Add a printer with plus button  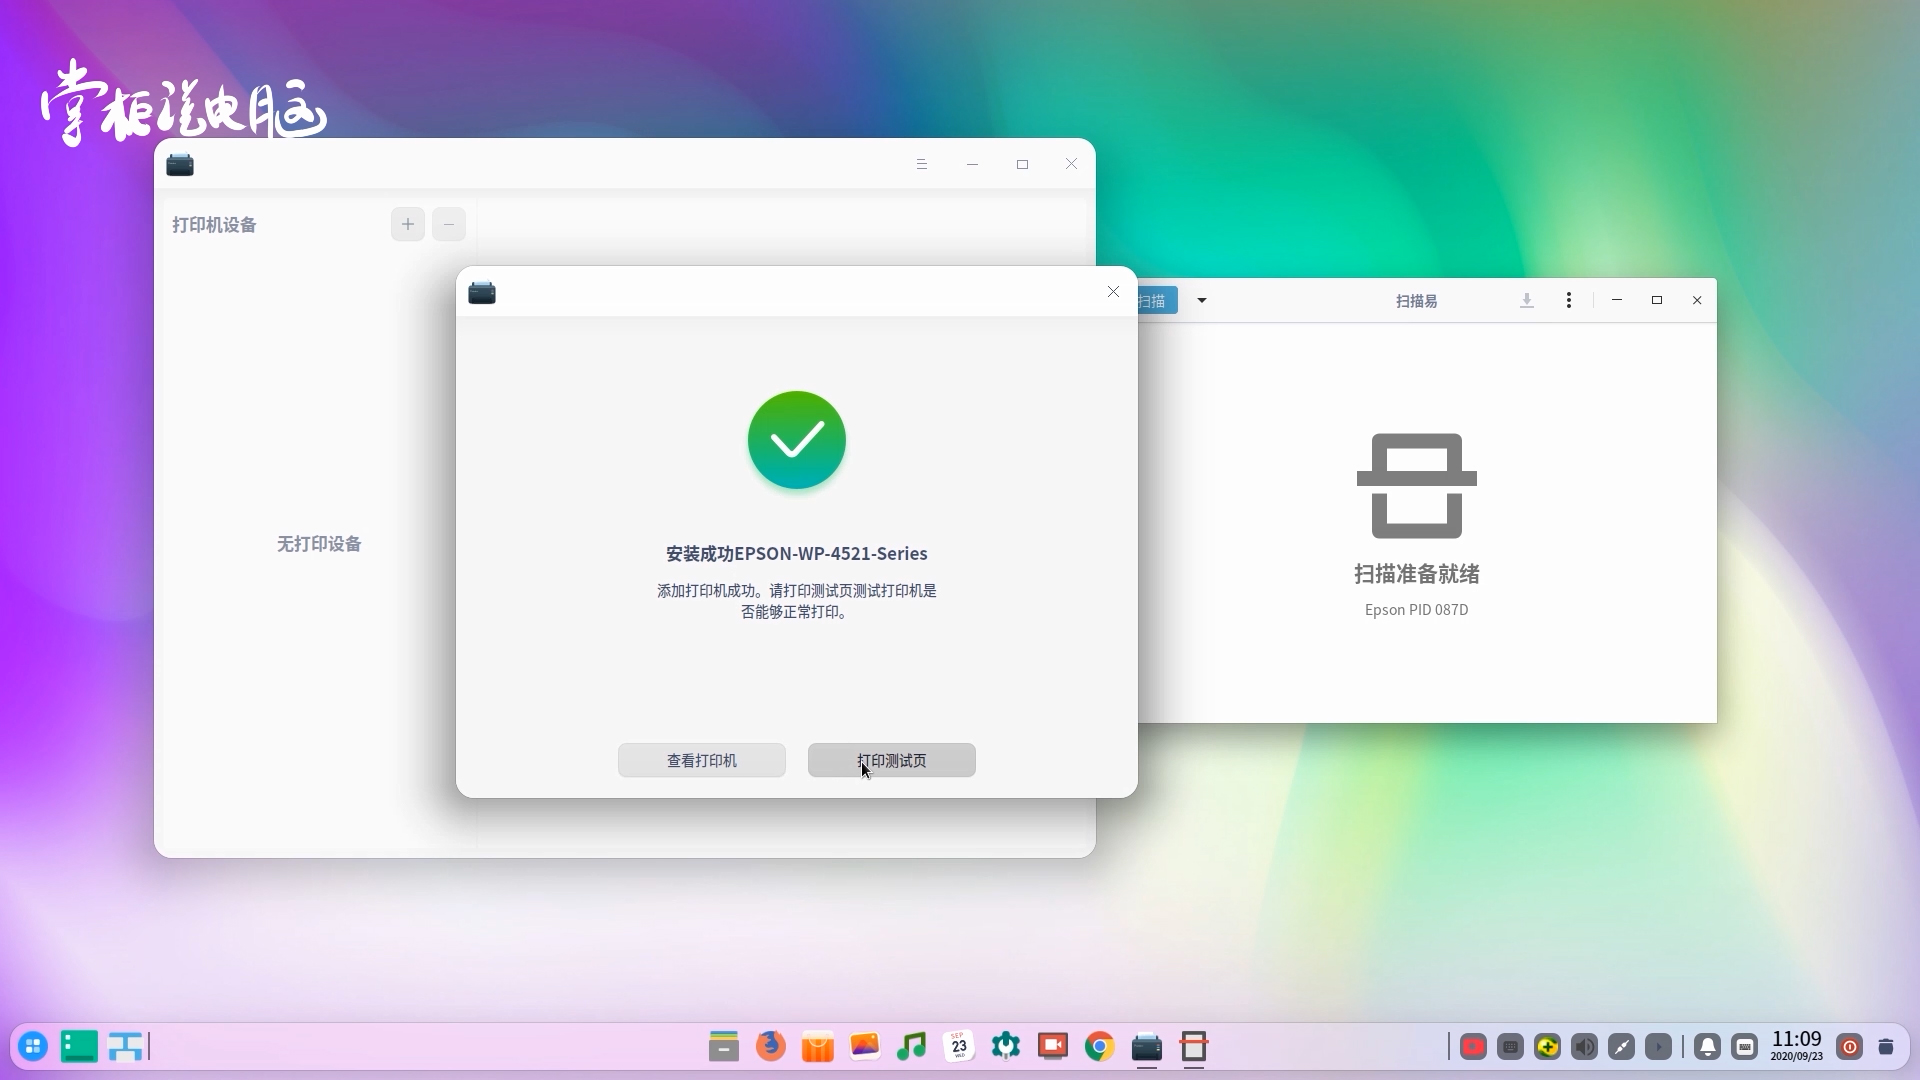(407, 224)
